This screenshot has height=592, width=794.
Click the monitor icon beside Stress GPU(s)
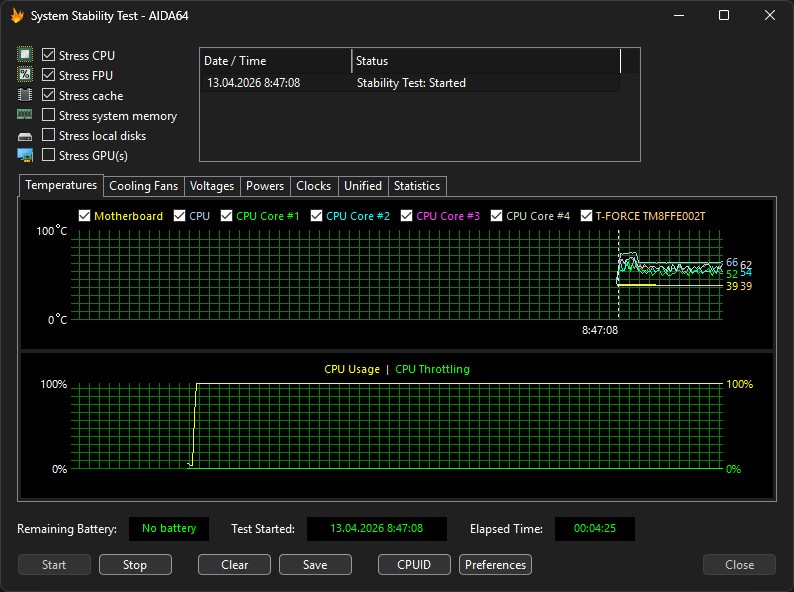(x=25, y=155)
